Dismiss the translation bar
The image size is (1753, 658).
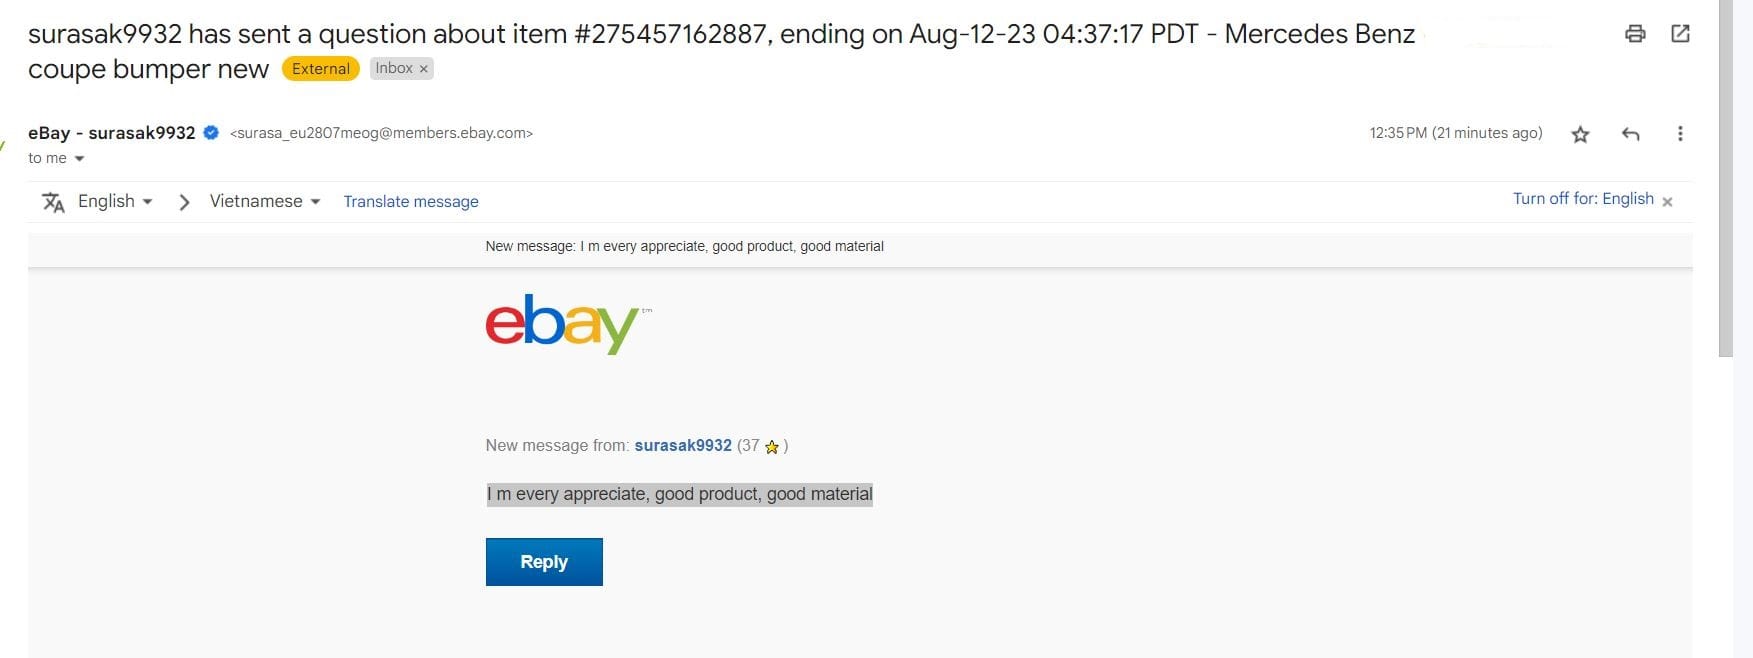[x=1667, y=201]
